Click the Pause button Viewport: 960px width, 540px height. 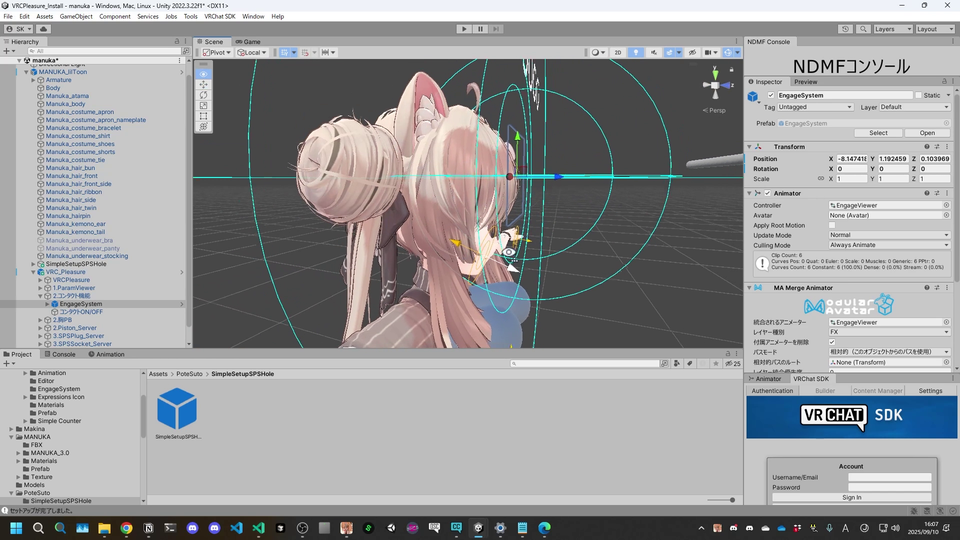(x=480, y=29)
